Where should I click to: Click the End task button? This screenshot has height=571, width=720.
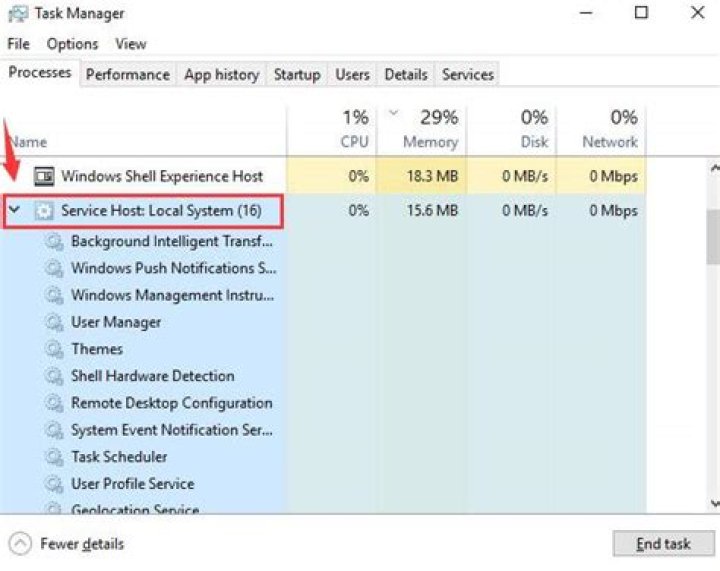(x=664, y=544)
